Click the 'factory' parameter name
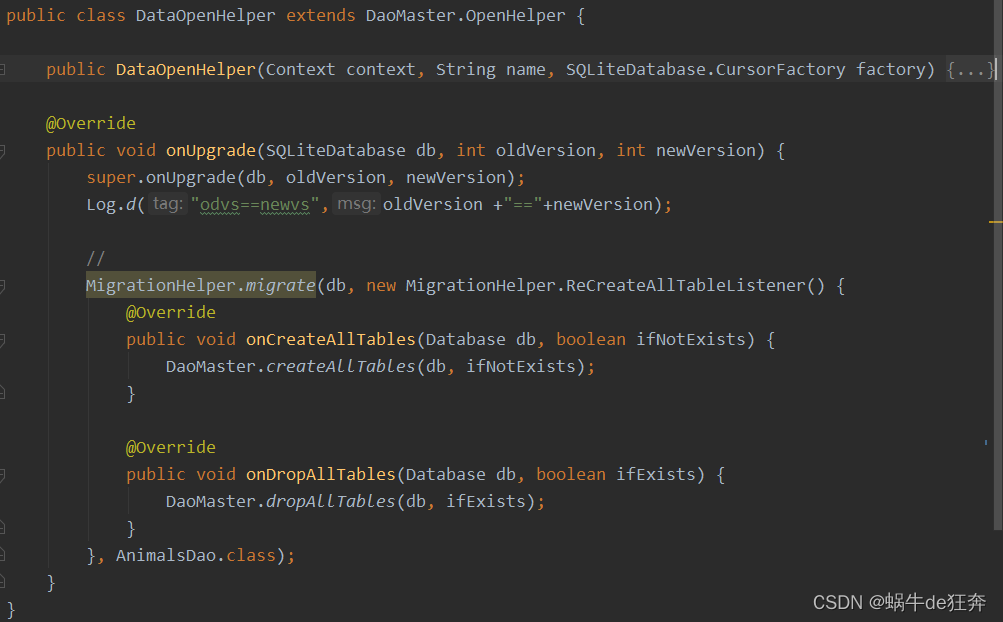 tap(890, 70)
